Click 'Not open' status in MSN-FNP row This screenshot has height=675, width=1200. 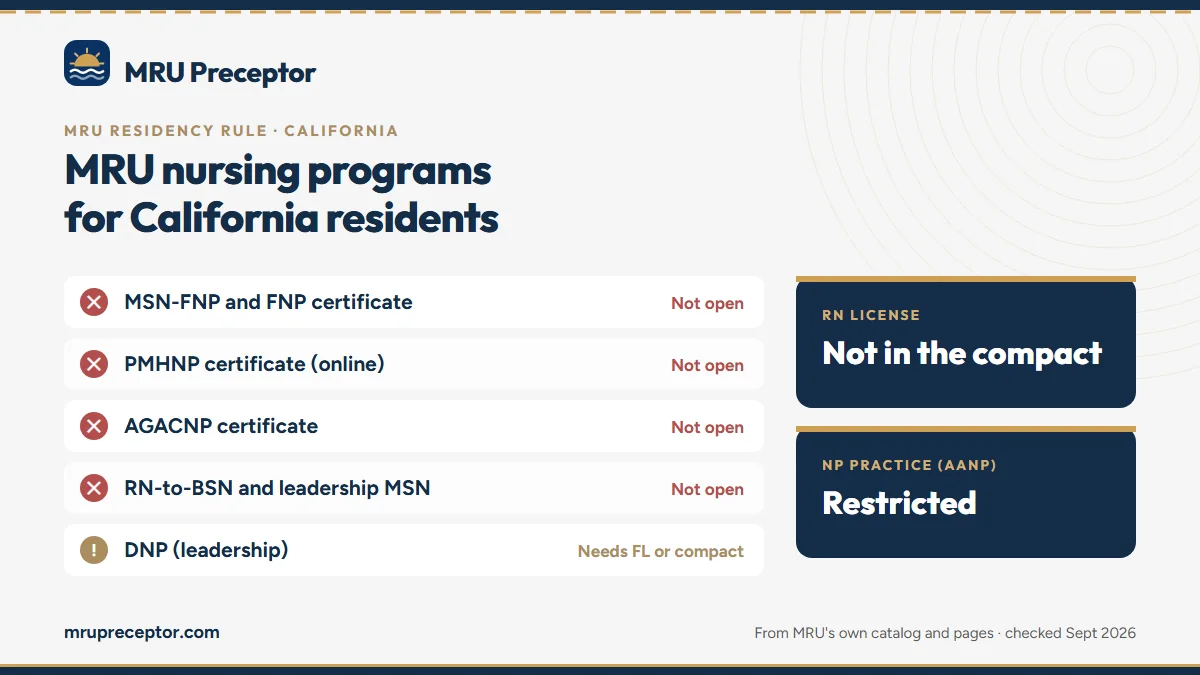(x=707, y=304)
